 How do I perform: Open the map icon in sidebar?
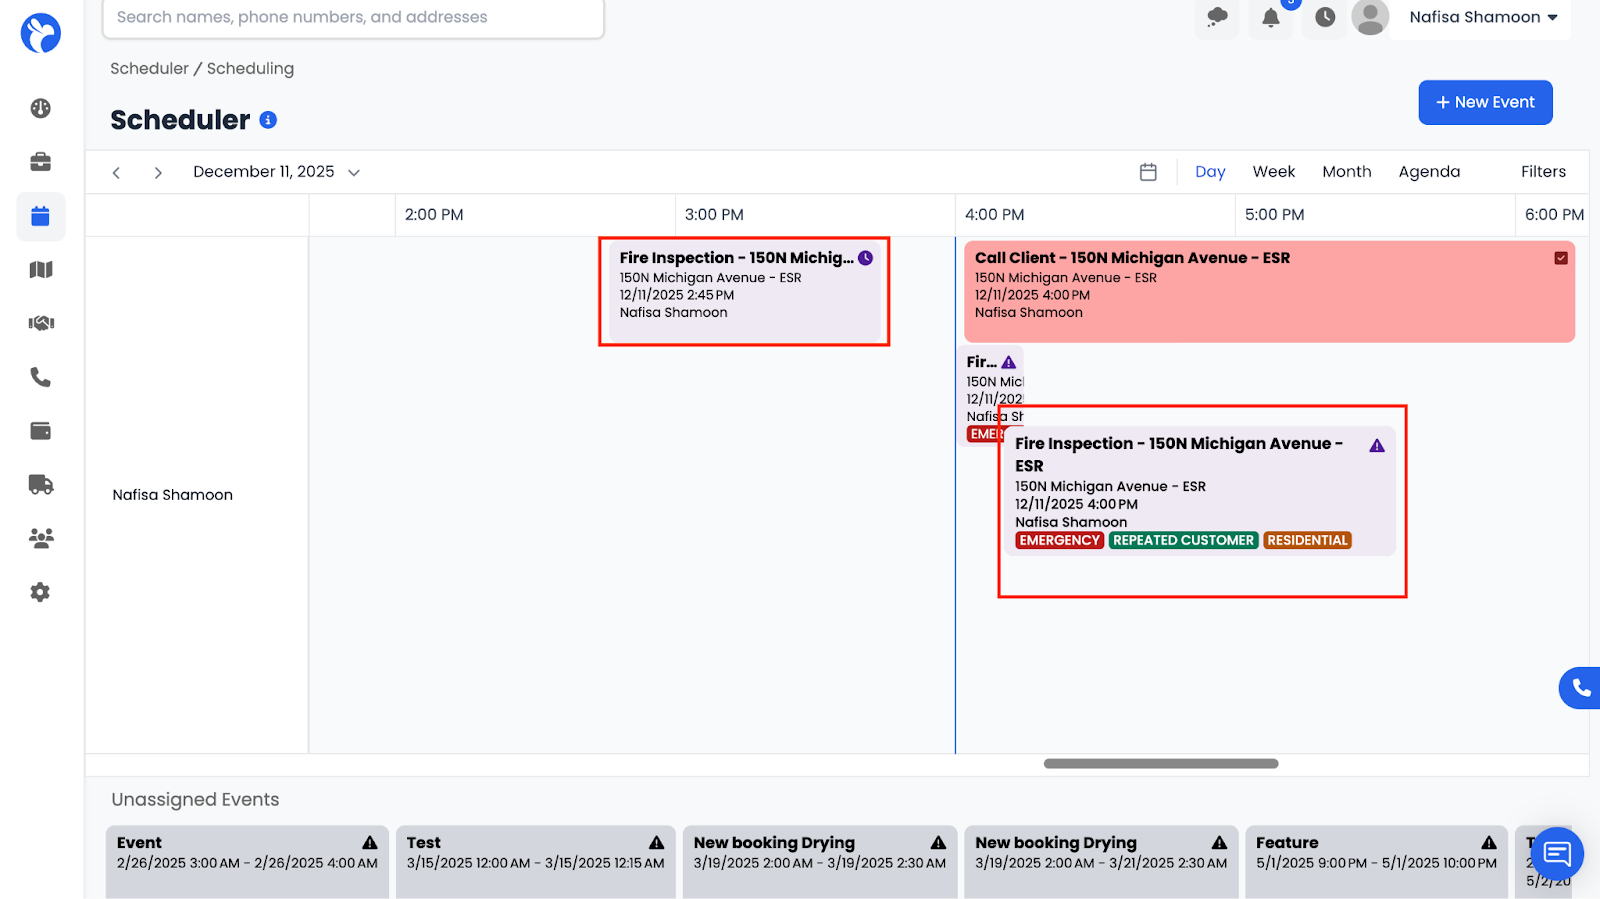[40, 270]
